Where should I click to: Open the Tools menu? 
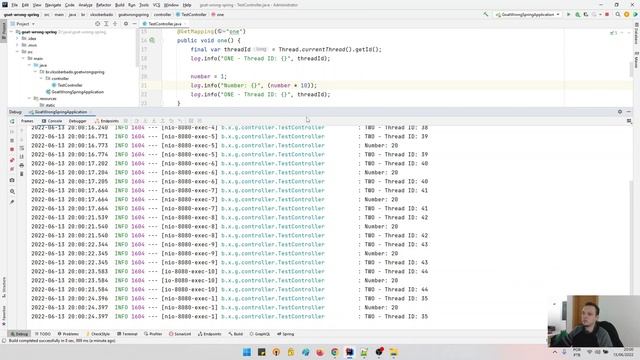click(144, 5)
